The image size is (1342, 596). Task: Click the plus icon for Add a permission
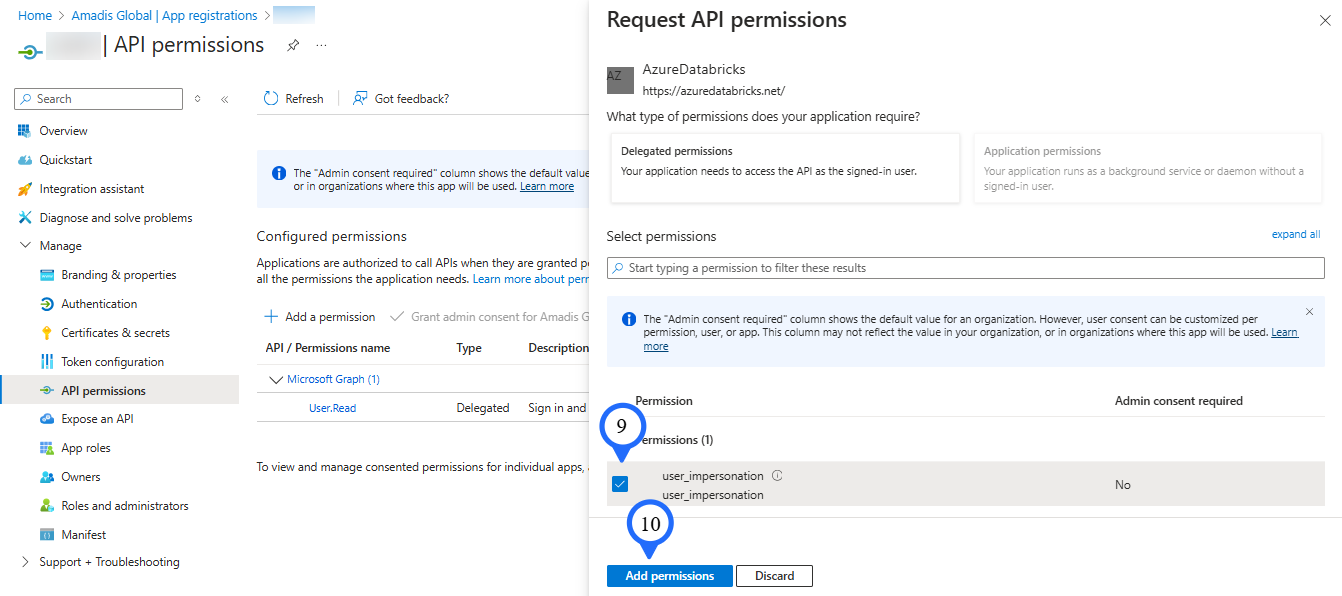271,317
